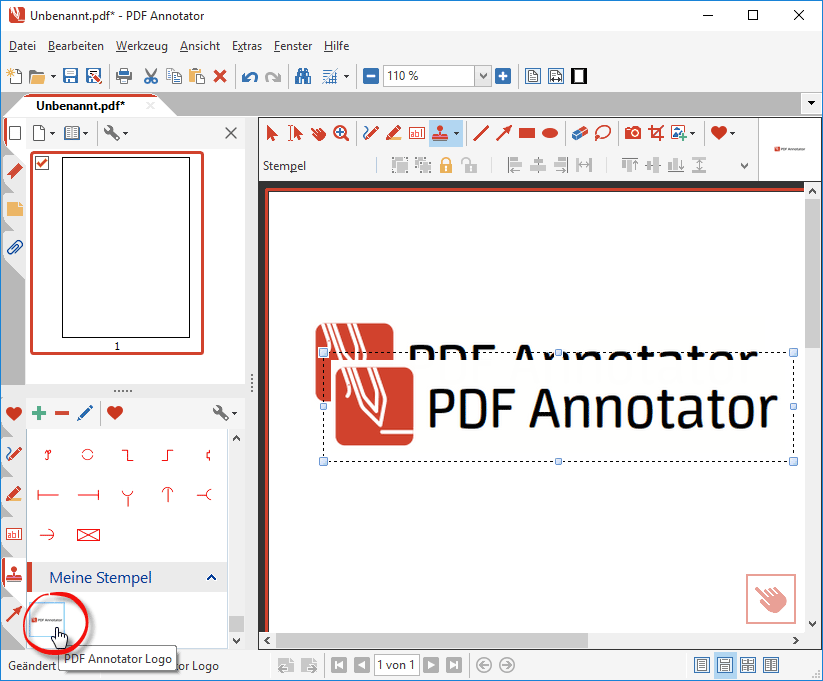The width and height of the screenshot is (823, 681).
Task: Collapse the Meine Stempel section
Action: 211,578
